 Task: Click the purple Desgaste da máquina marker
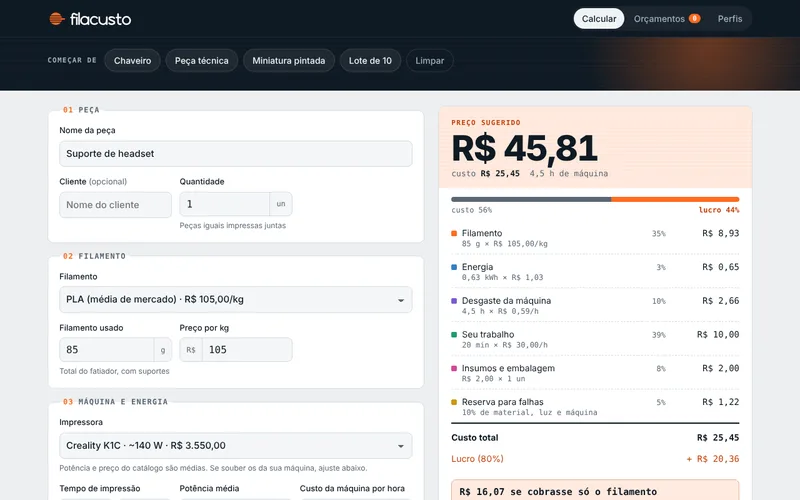pos(454,301)
